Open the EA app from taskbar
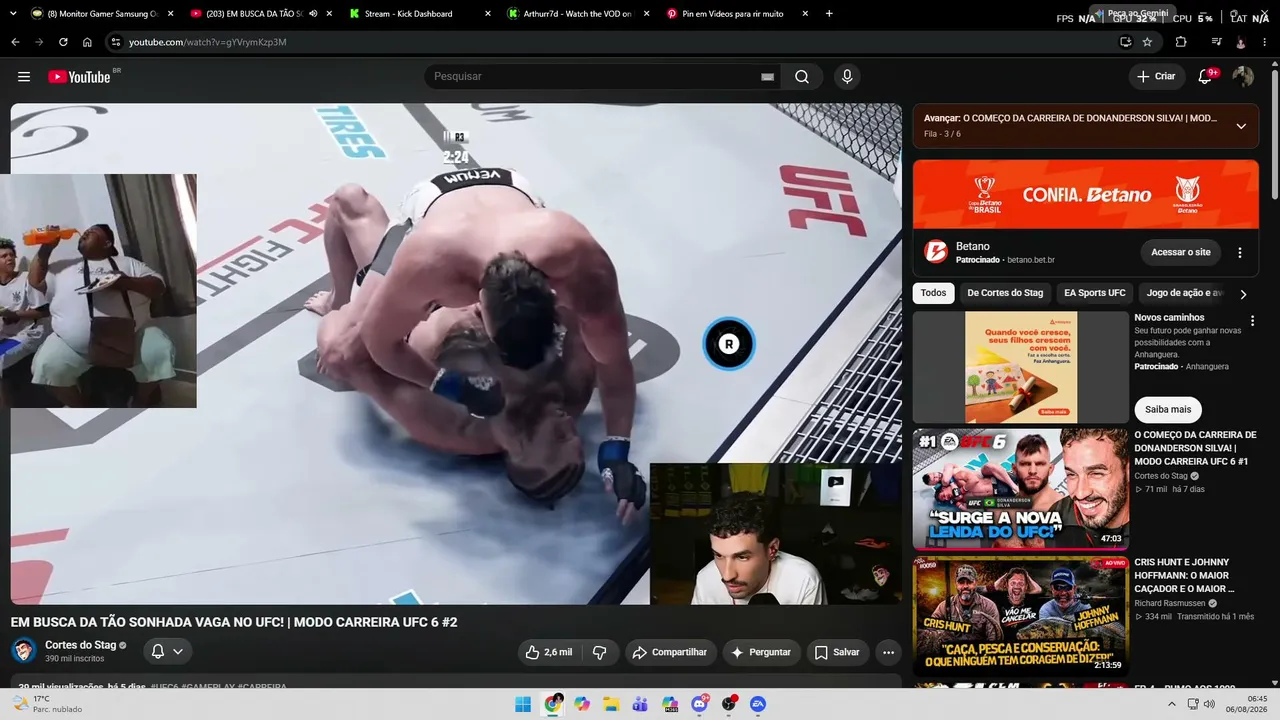Viewport: 1280px width, 720px height. point(758,704)
